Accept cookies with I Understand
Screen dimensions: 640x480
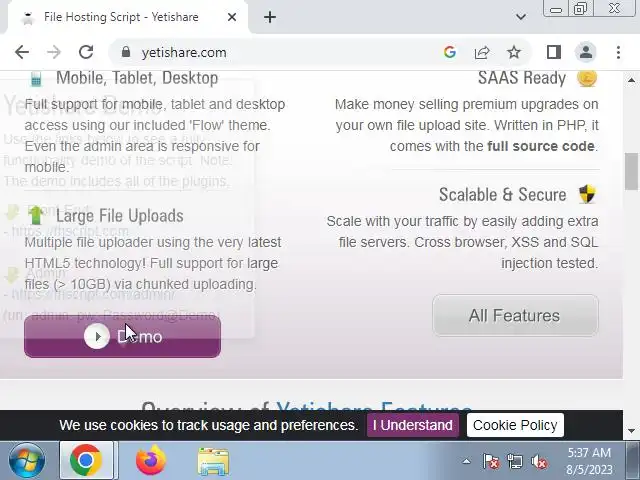pos(413,425)
